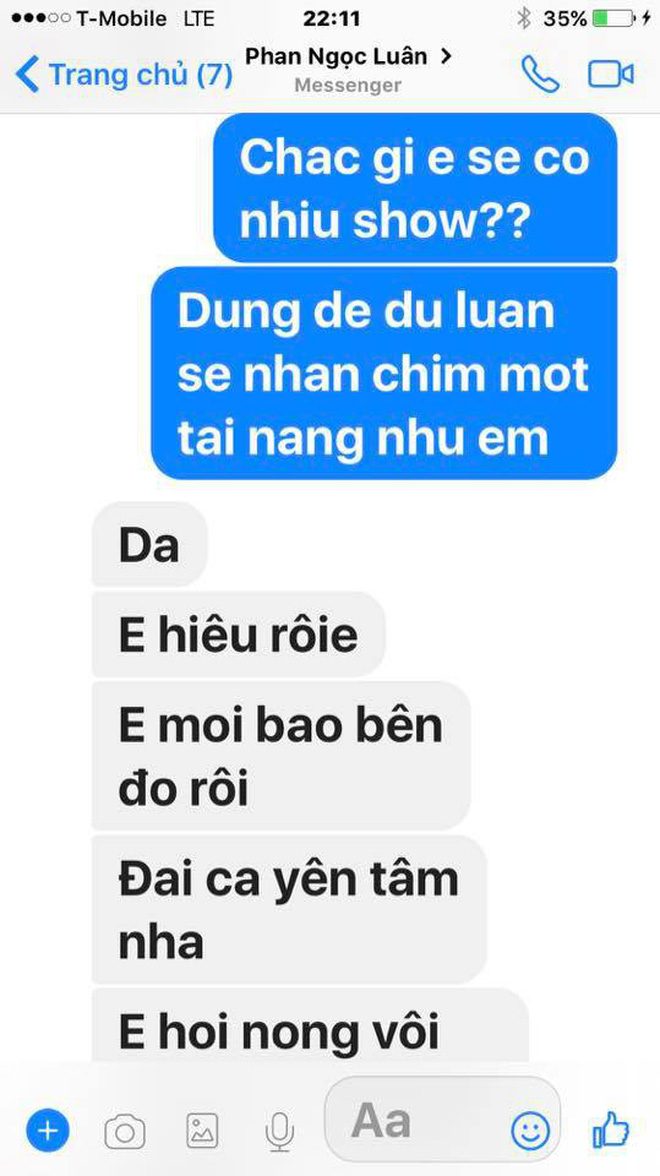Tap the microphone to record a voice message
The width and height of the screenshot is (660, 1176).
coord(279,1131)
